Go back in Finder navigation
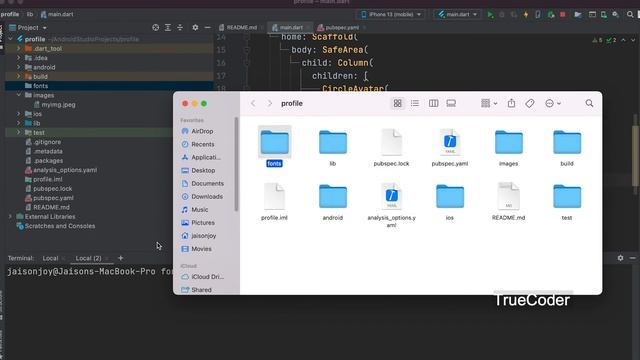Screen dimensions: 640x360 coord(253,103)
